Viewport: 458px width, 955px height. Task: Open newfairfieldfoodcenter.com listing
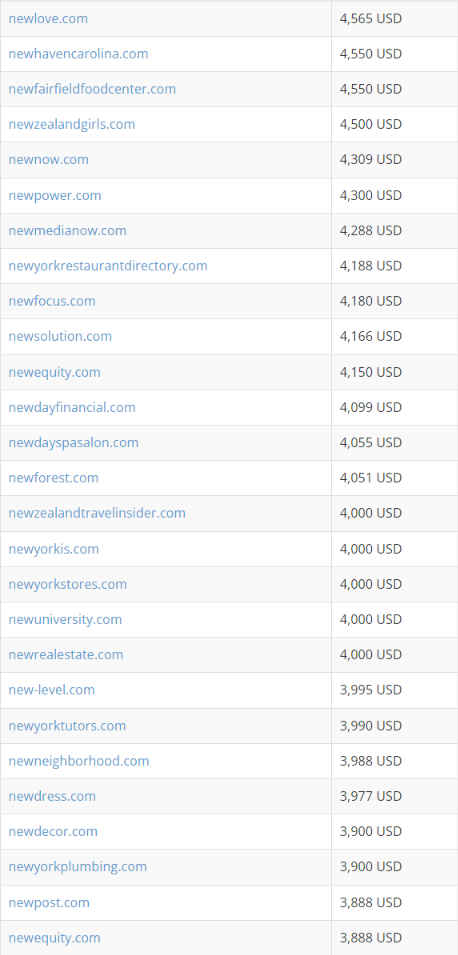pos(92,89)
